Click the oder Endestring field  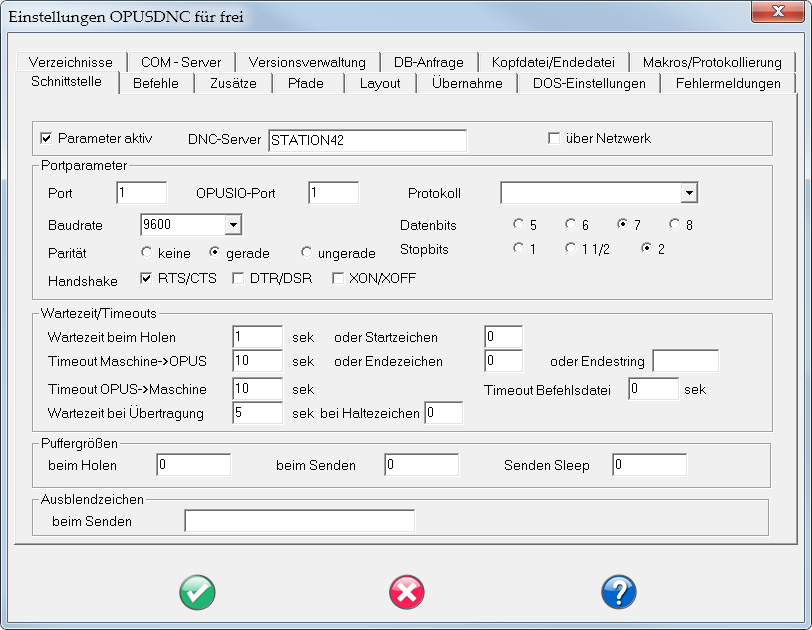coord(686,361)
